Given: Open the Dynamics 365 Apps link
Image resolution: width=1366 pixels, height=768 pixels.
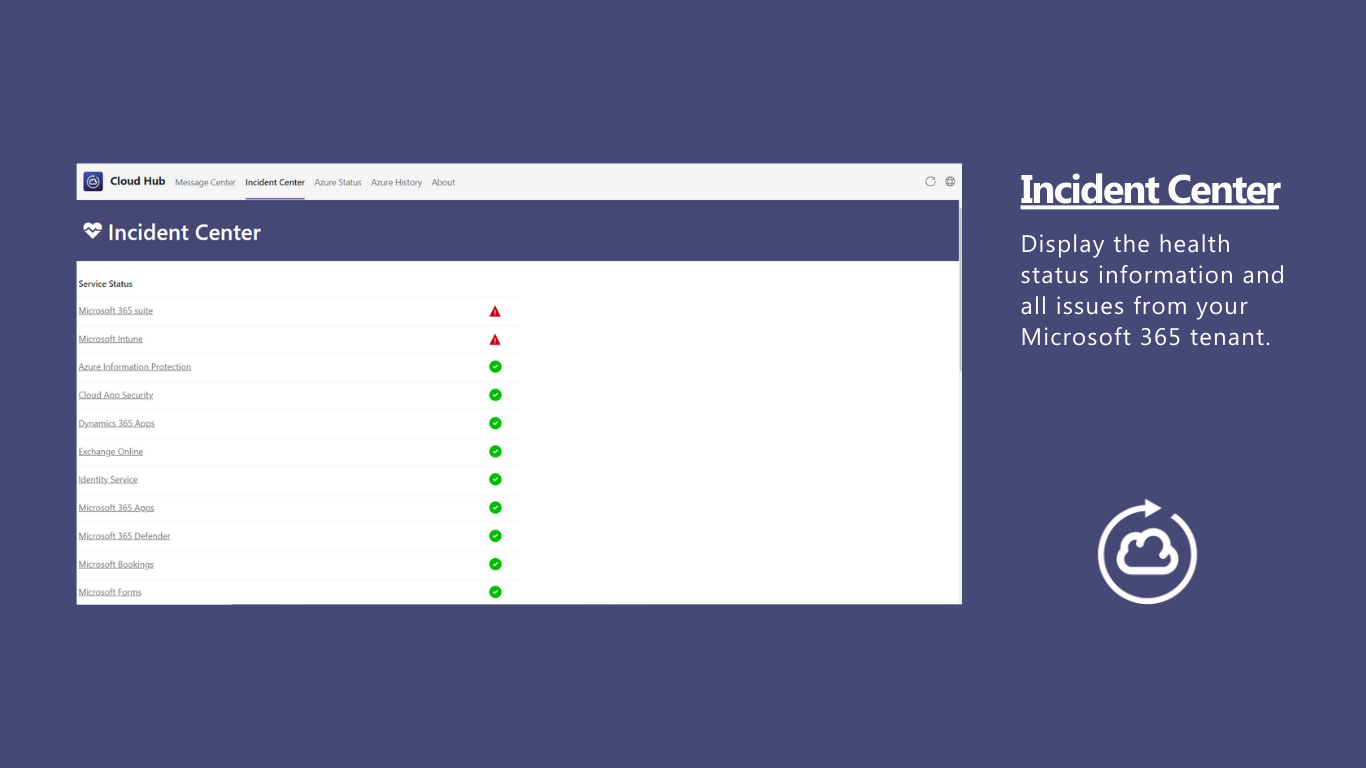Looking at the screenshot, I should click(x=117, y=423).
